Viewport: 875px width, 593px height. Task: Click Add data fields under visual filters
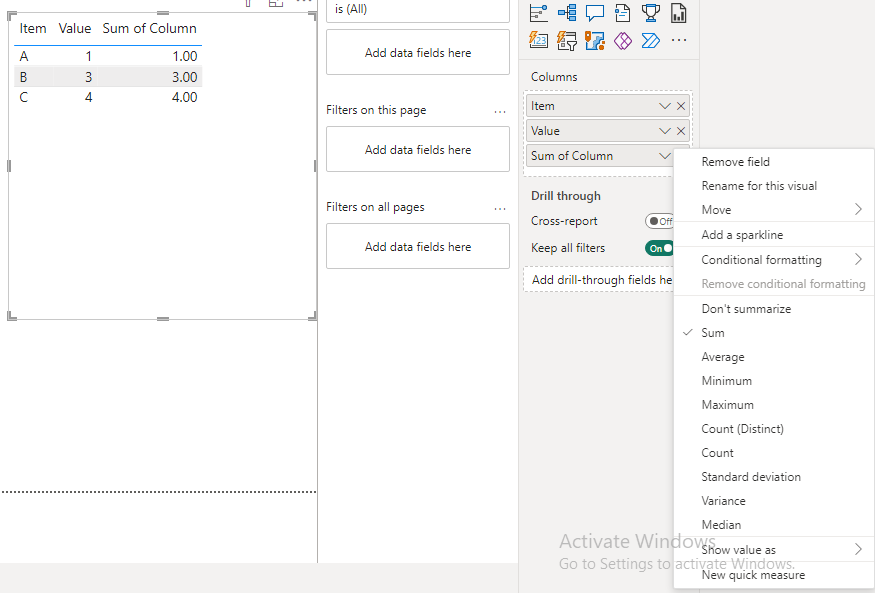pyautogui.click(x=418, y=52)
